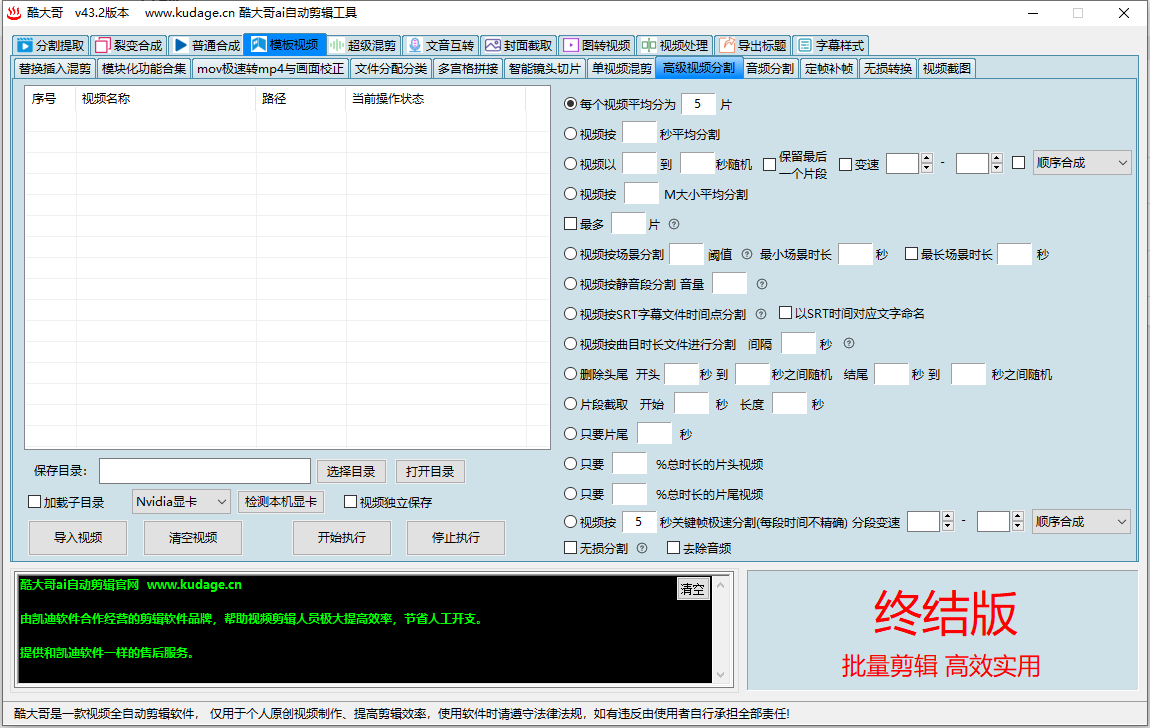Open the 分割提取 tab
Viewport: 1150px width, 728px height.
coord(51,45)
